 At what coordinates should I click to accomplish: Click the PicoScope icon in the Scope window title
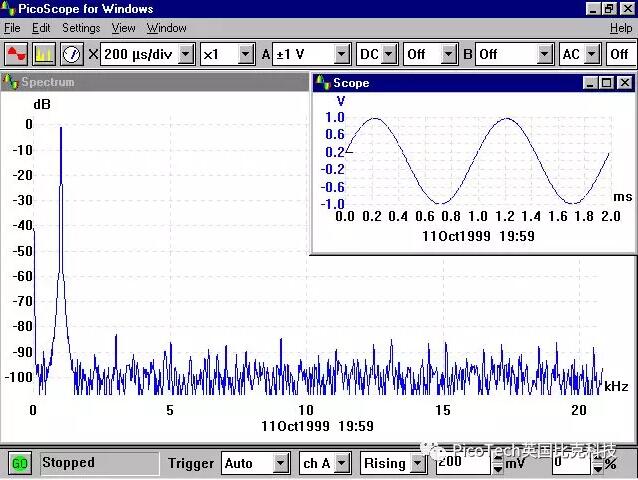click(322, 83)
